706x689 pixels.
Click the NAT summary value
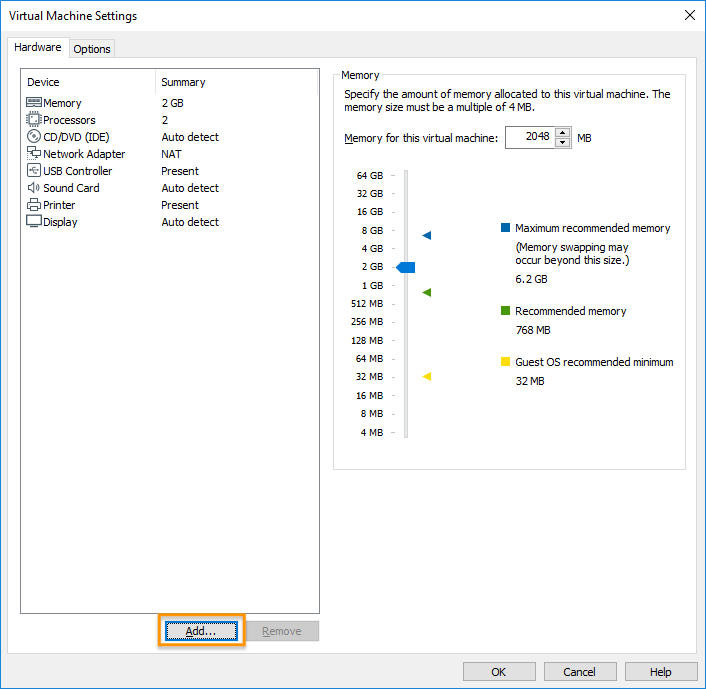coord(172,154)
